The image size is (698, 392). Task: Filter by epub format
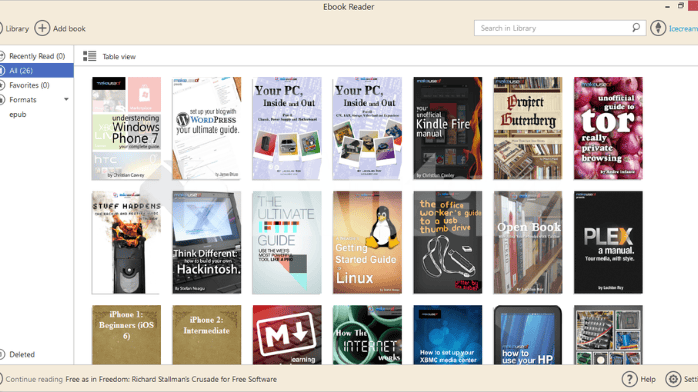18,114
